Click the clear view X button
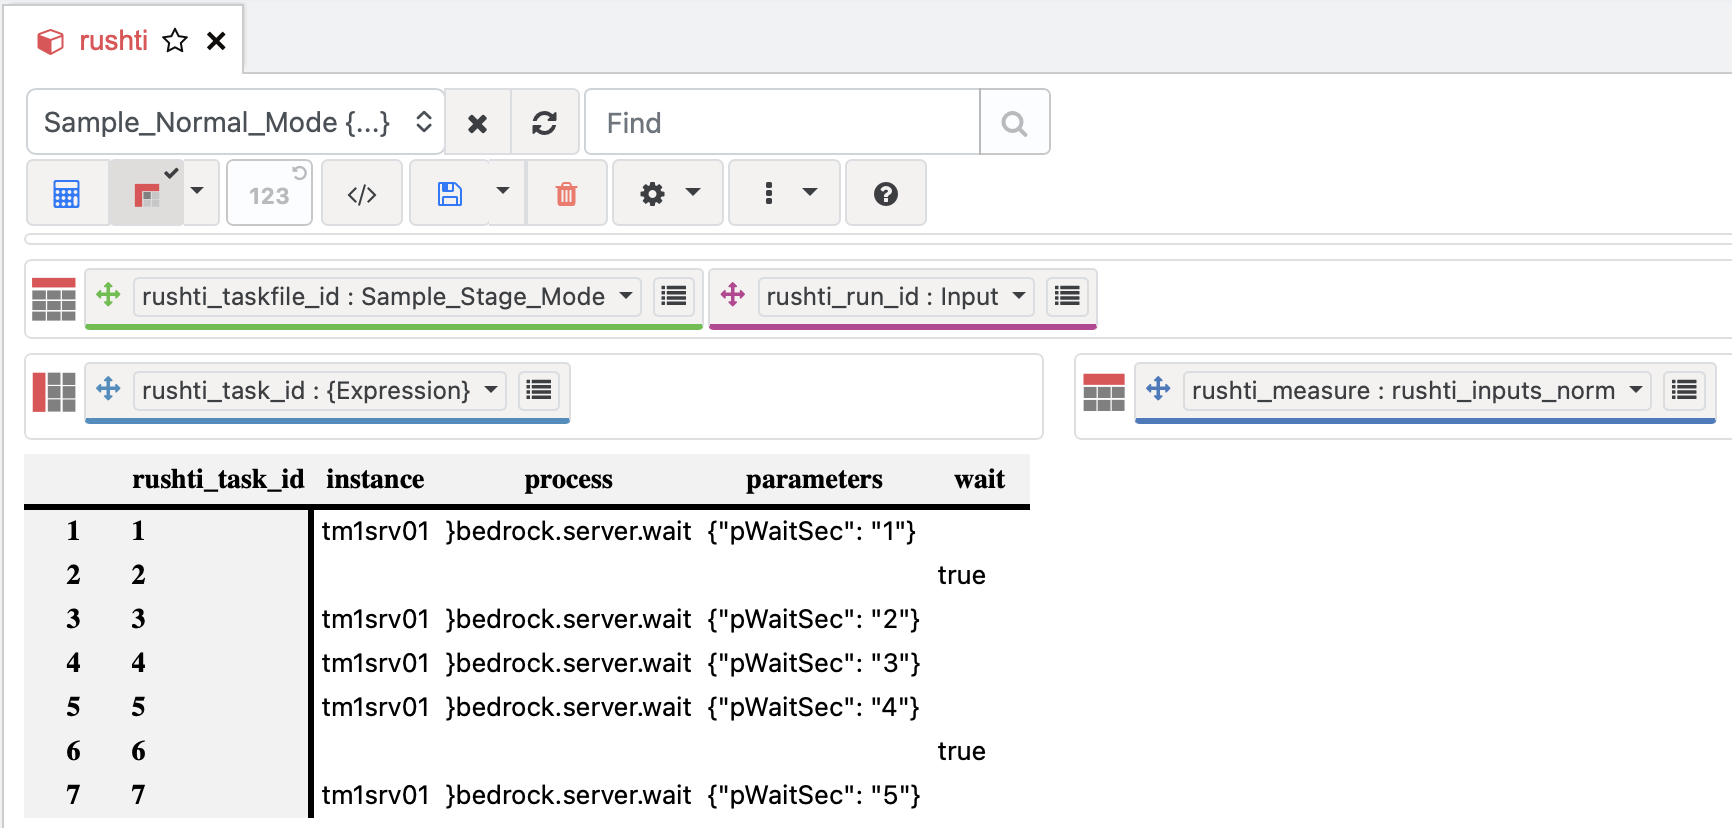Viewport: 1732px width, 828px height. point(478,123)
